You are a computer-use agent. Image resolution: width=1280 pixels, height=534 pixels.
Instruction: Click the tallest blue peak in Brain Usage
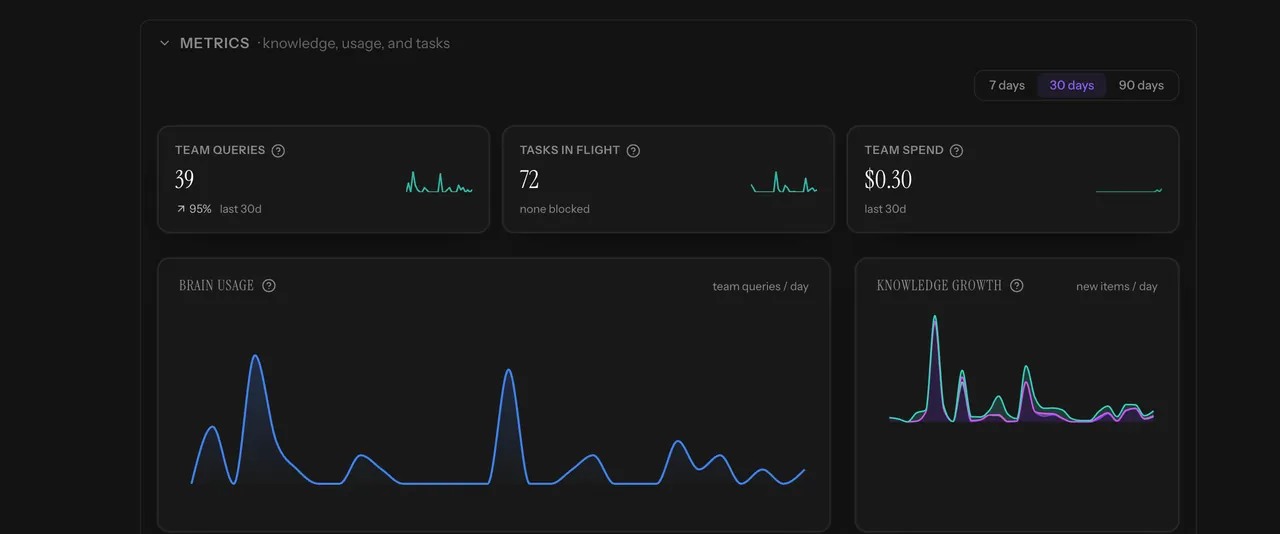tap(255, 357)
